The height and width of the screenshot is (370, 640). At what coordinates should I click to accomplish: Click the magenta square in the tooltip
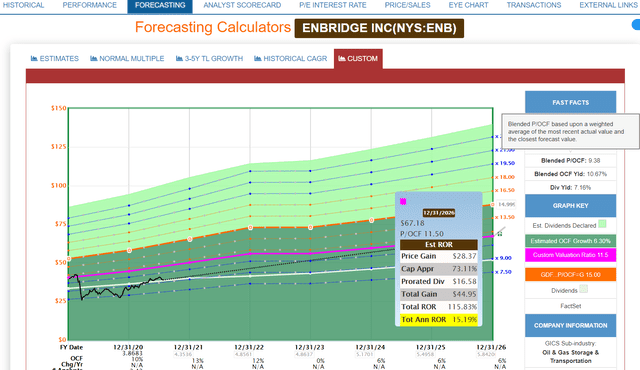coord(403,202)
